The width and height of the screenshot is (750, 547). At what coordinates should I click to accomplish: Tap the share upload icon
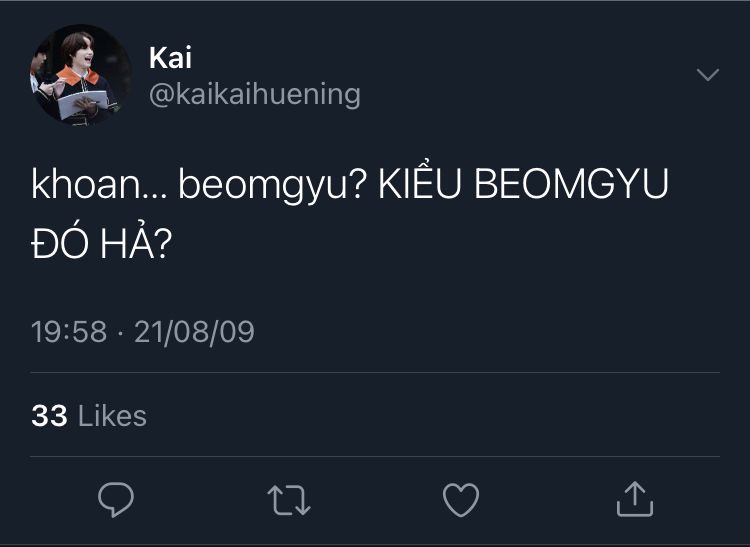(634, 499)
